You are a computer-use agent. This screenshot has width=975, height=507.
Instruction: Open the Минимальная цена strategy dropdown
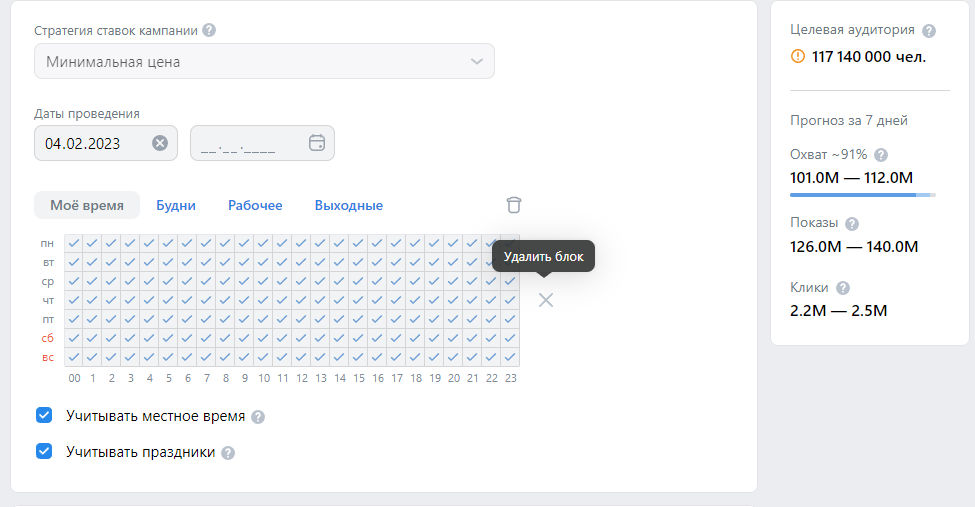coord(264,61)
